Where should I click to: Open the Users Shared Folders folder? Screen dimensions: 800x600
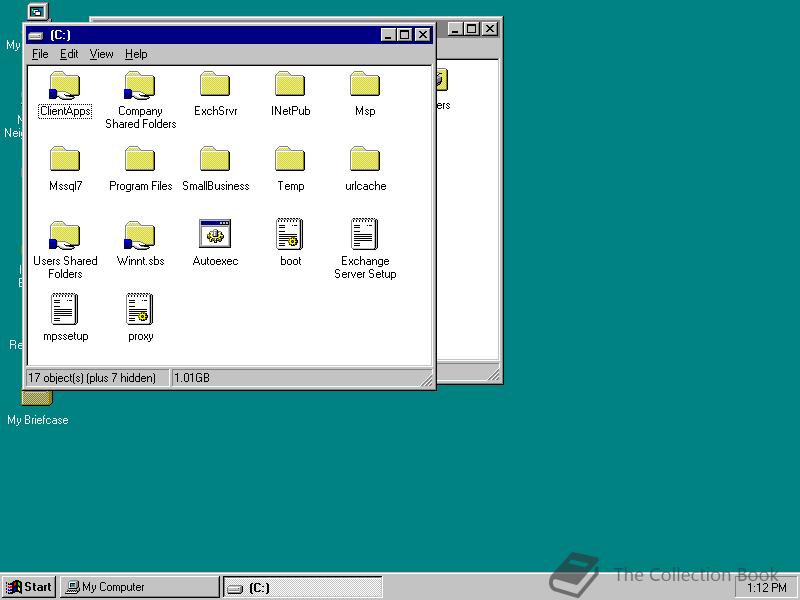(64, 235)
